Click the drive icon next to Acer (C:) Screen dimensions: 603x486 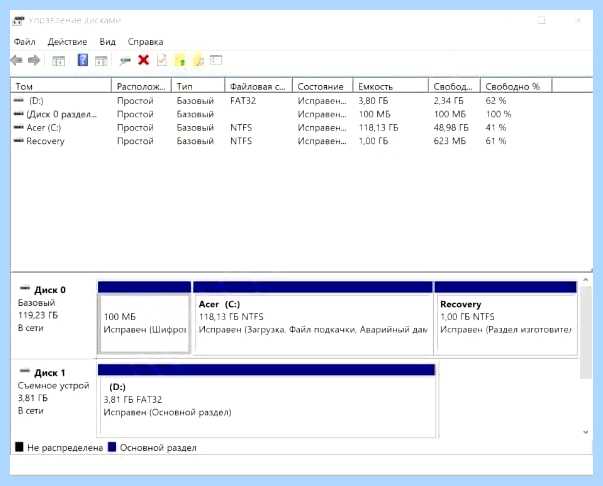[x=18, y=127]
